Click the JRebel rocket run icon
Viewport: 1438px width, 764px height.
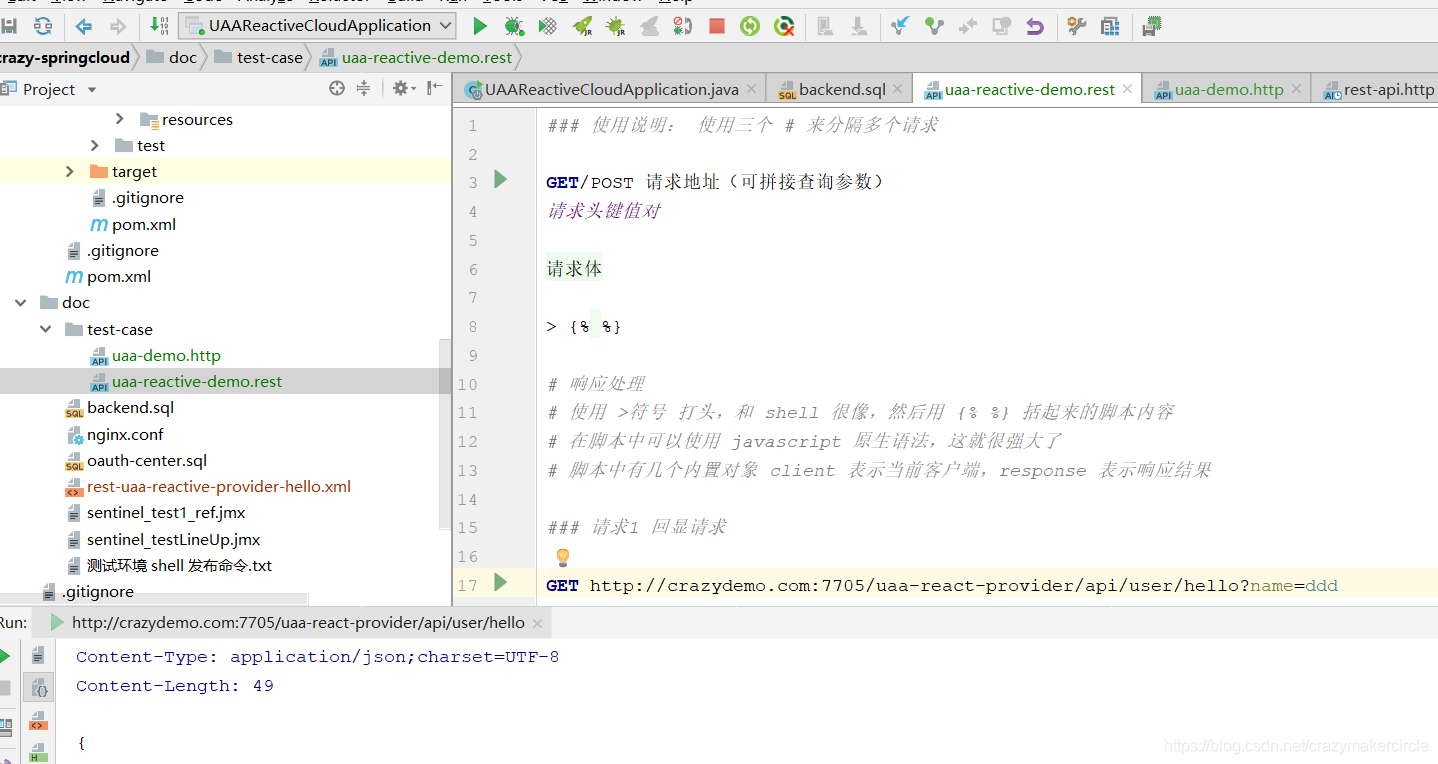click(x=582, y=26)
